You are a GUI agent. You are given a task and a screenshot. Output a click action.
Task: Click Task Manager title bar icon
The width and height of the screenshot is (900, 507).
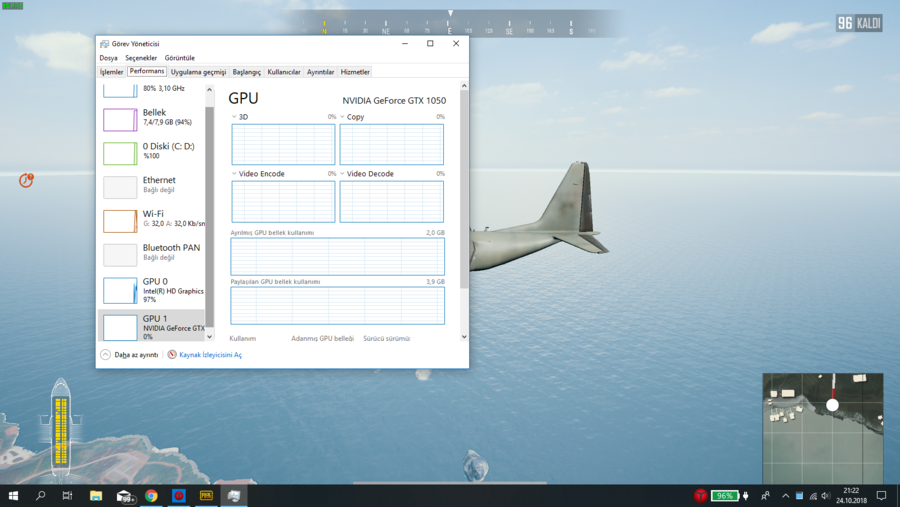coord(104,44)
